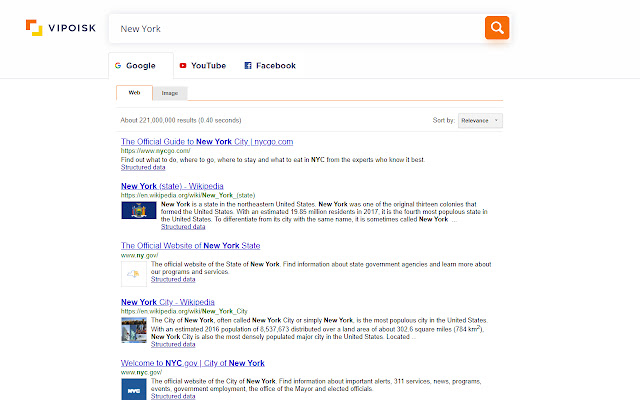Click the Google G icon in the tab
This screenshot has height=400, width=640.
[x=118, y=65]
